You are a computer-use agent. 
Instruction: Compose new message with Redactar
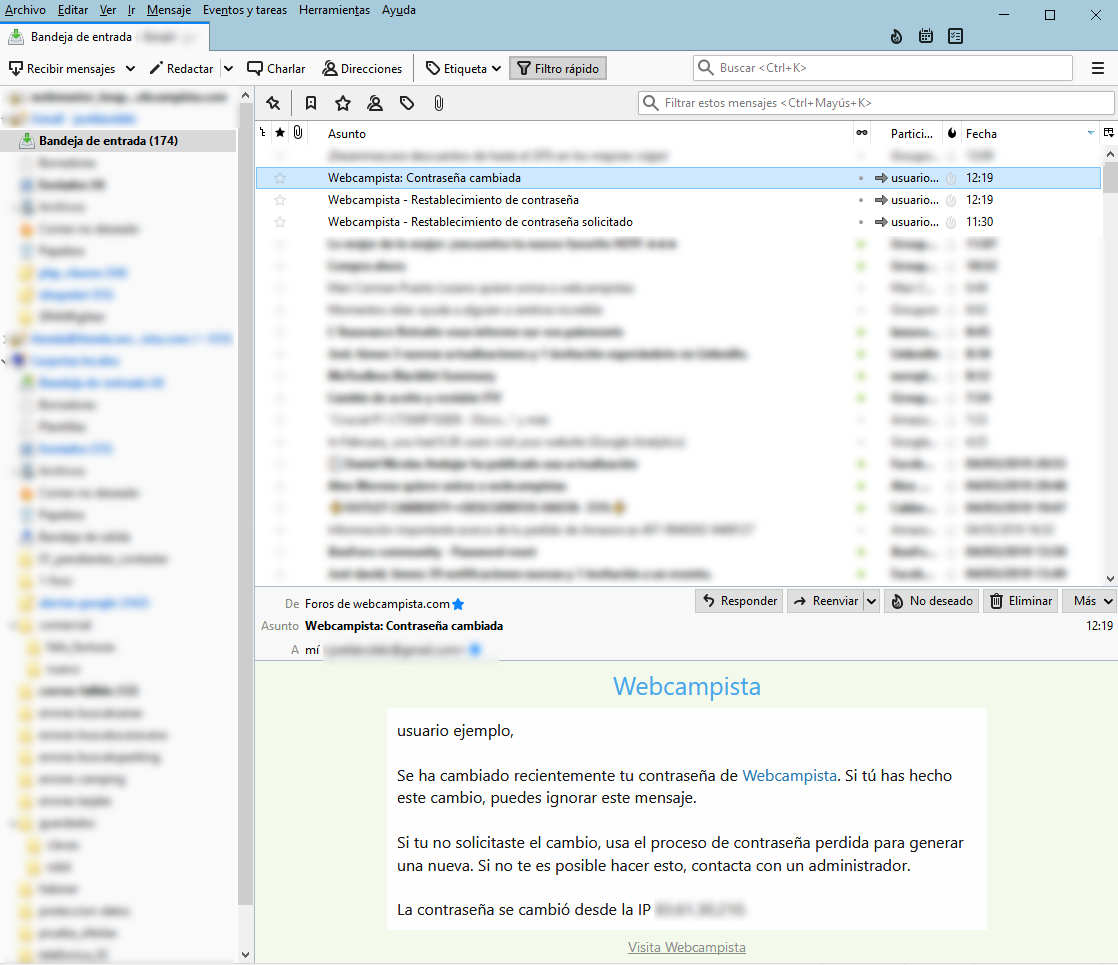coord(182,68)
